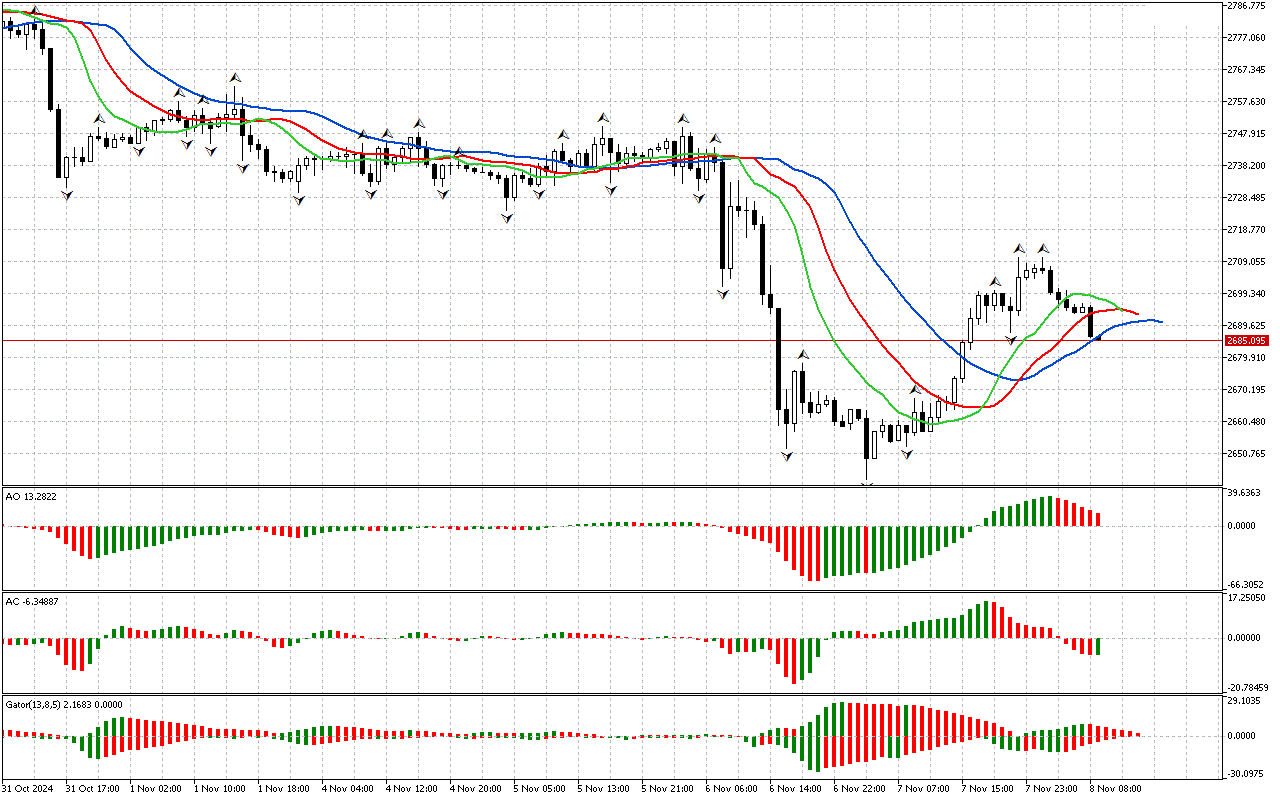Viewport: 1280px width, 800px height.
Task: Click the 2718.770 price scale value
Action: tap(1248, 230)
